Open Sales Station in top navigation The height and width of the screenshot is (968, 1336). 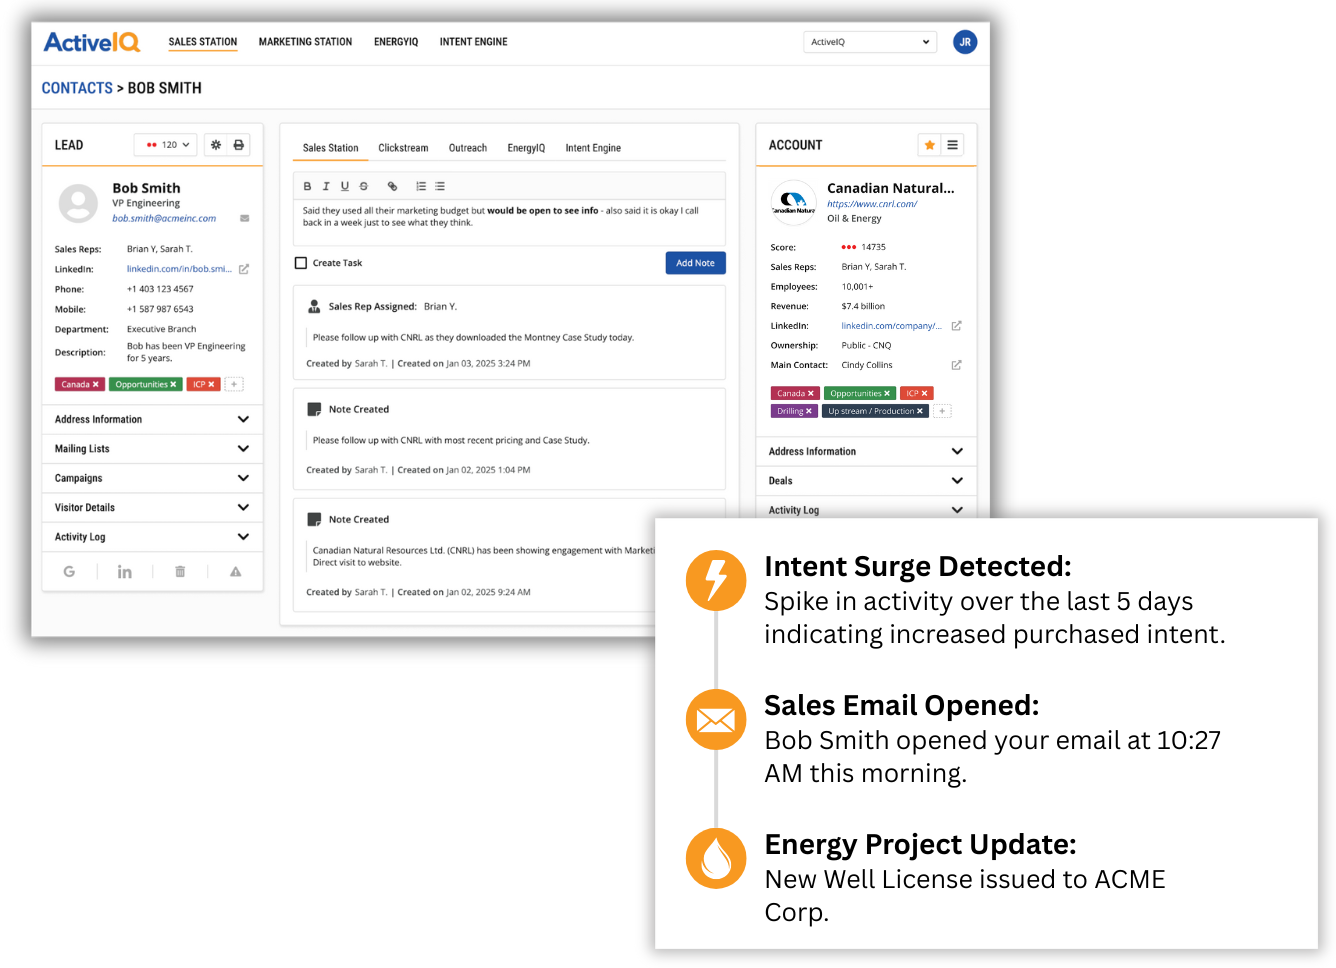[203, 42]
